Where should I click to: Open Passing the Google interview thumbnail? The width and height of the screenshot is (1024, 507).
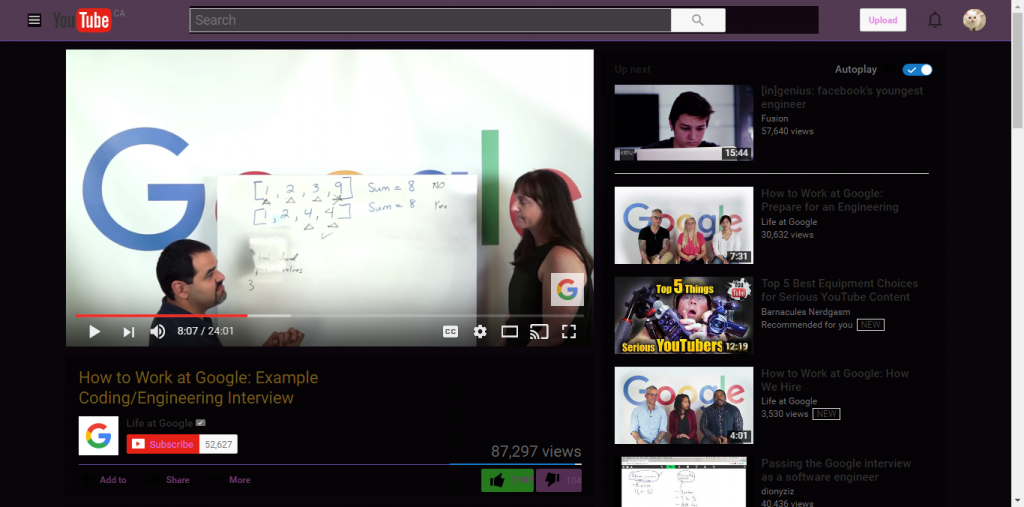pos(684,482)
